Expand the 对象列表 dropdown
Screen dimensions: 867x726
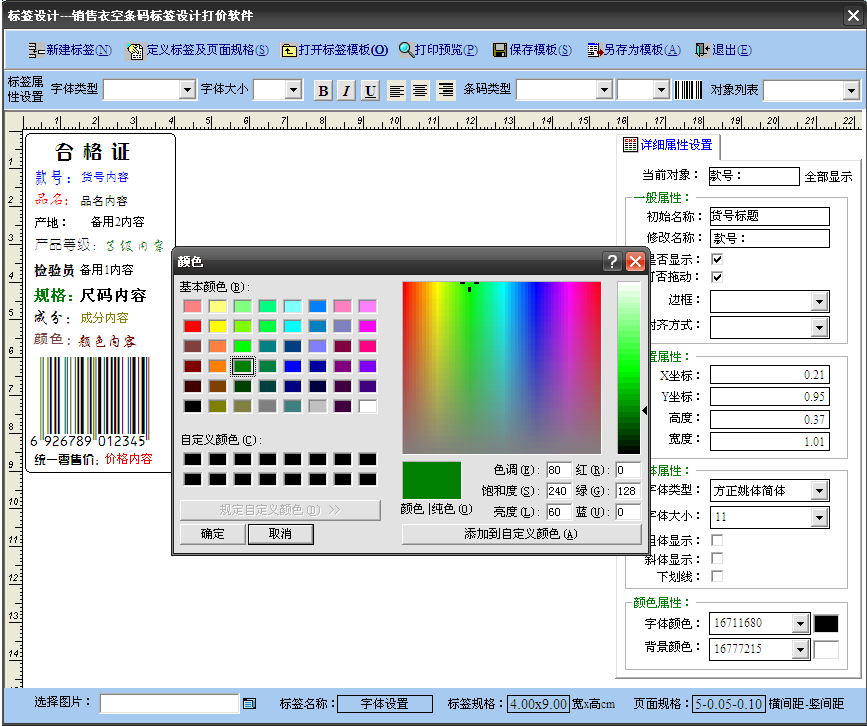point(851,91)
